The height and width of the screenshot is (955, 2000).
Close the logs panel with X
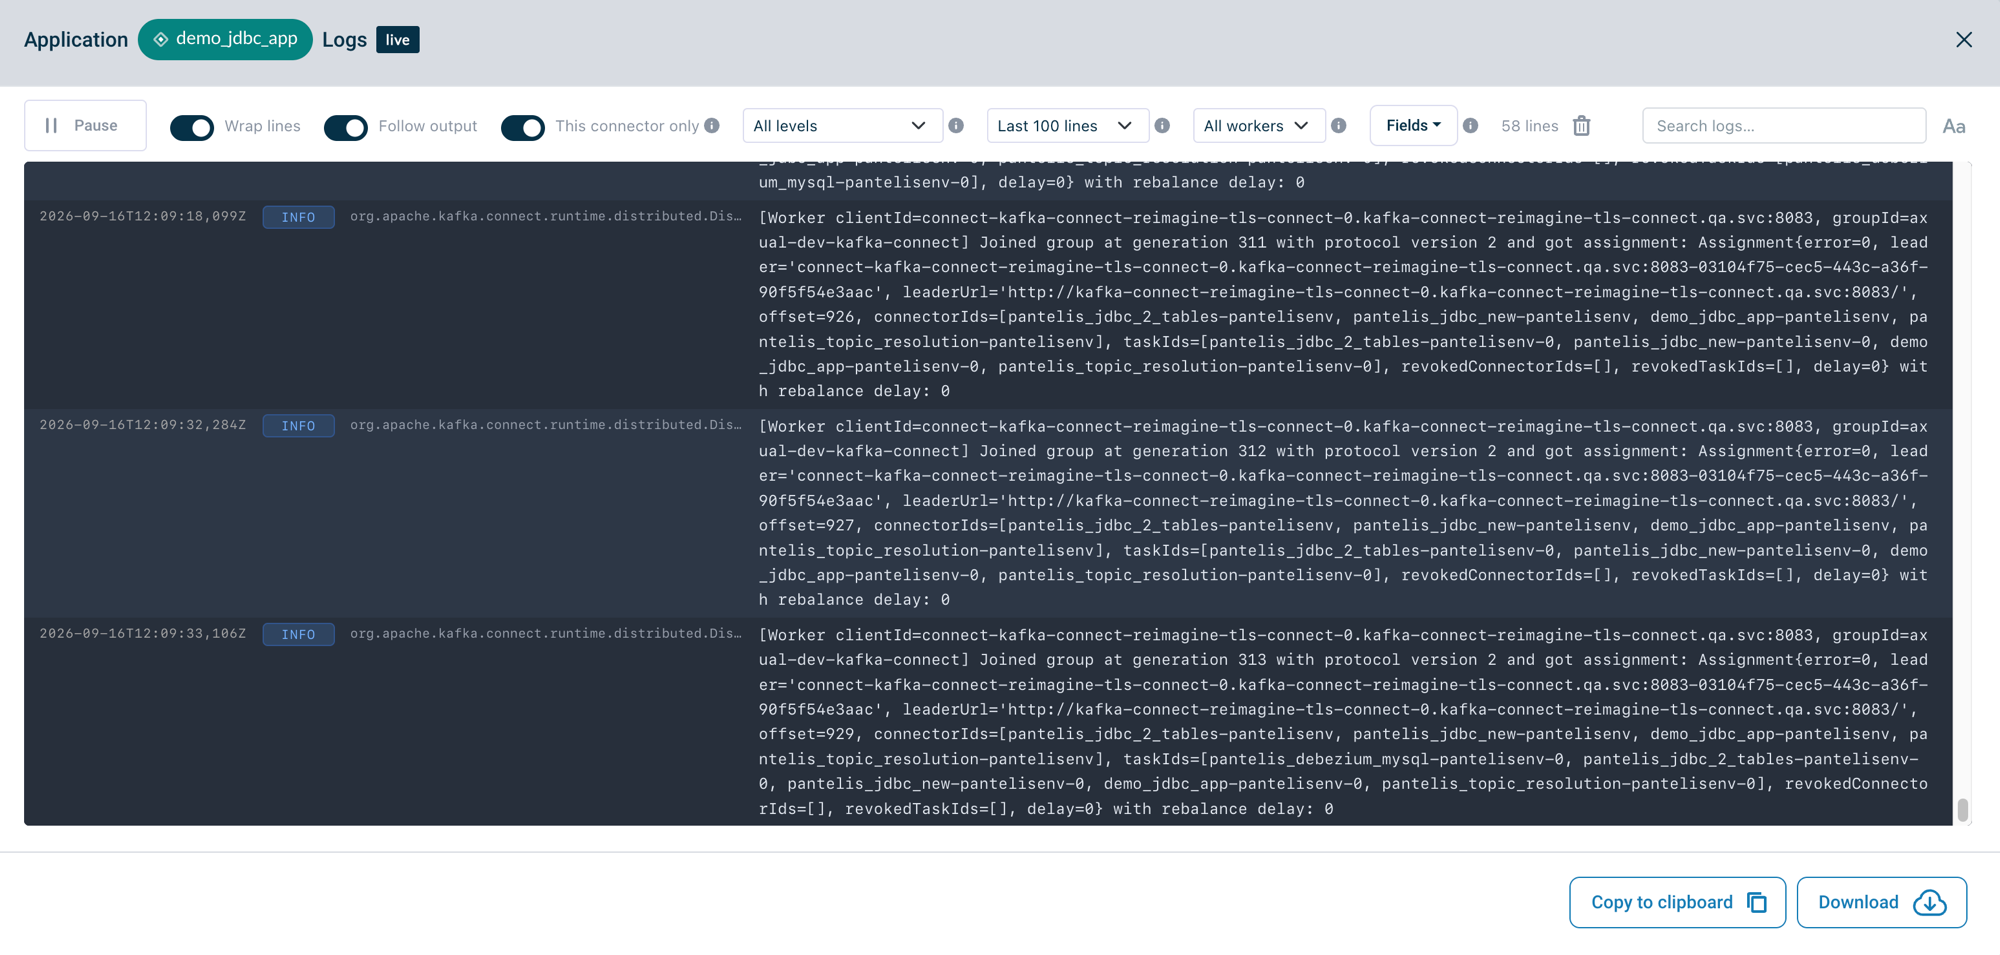(1963, 39)
